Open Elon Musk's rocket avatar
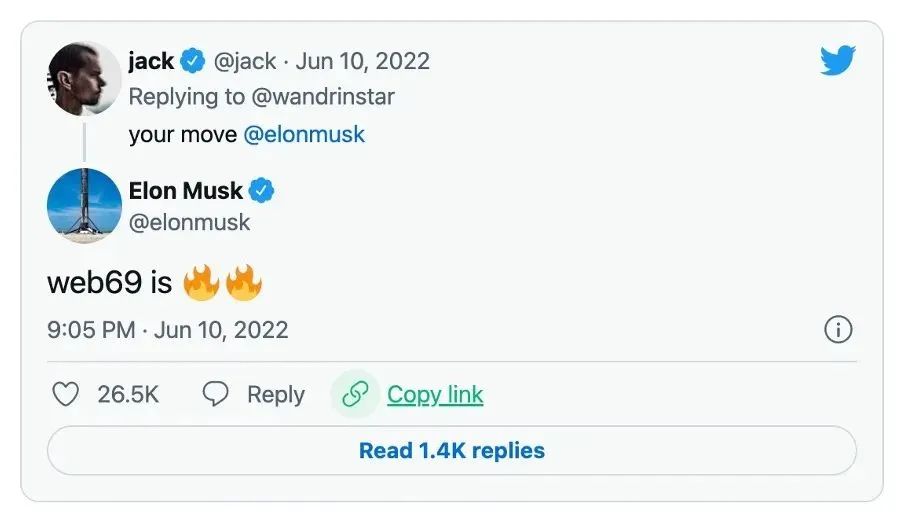The width and height of the screenshot is (908, 520). 84,205
